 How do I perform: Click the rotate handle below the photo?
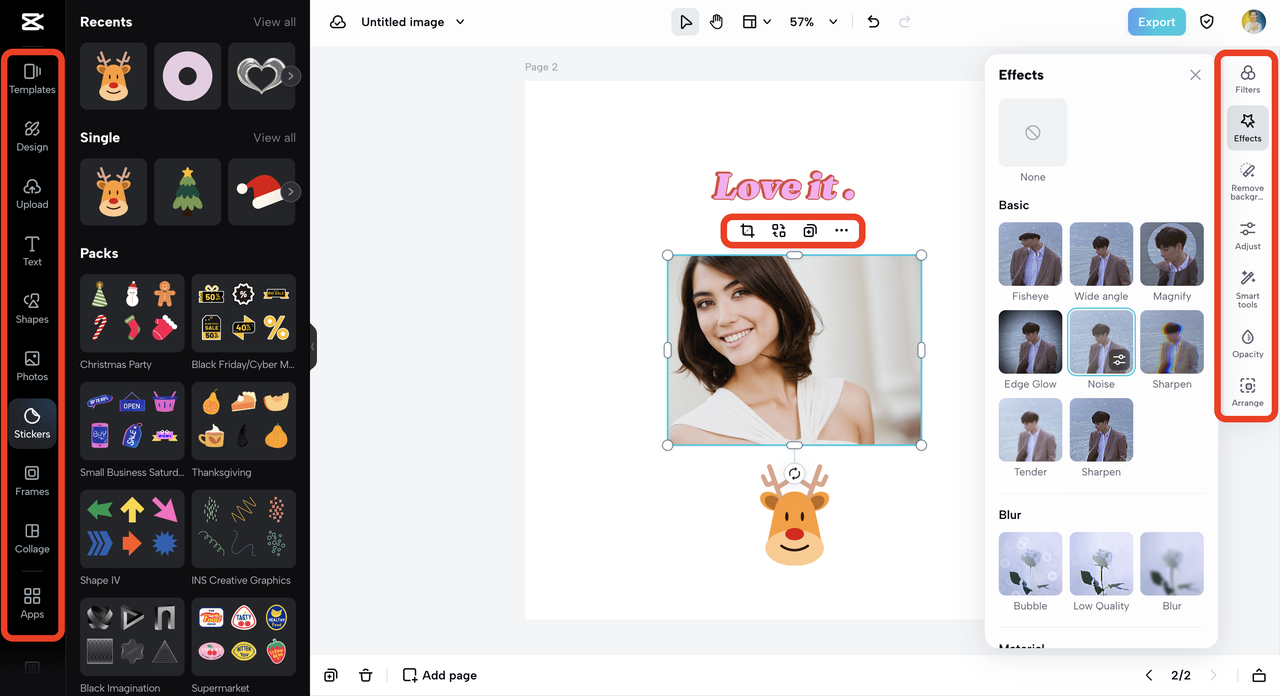pyautogui.click(x=794, y=474)
